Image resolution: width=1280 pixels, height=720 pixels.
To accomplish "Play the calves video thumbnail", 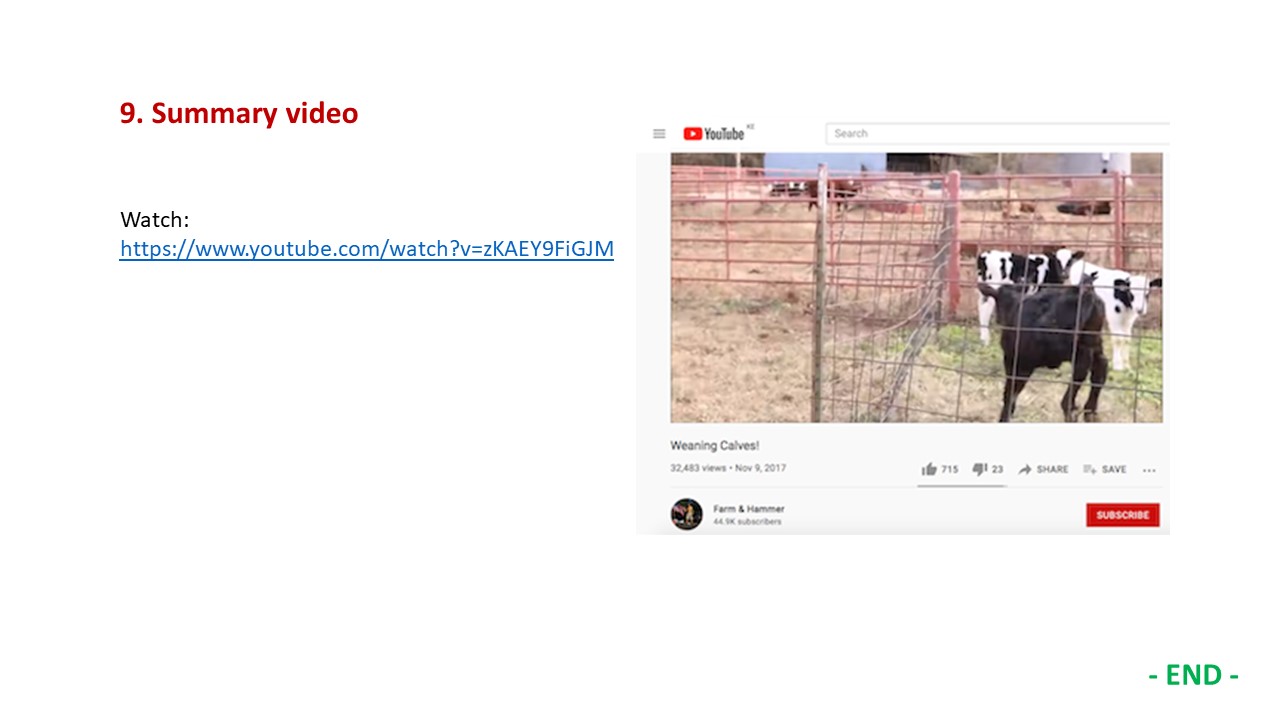I will [x=916, y=288].
